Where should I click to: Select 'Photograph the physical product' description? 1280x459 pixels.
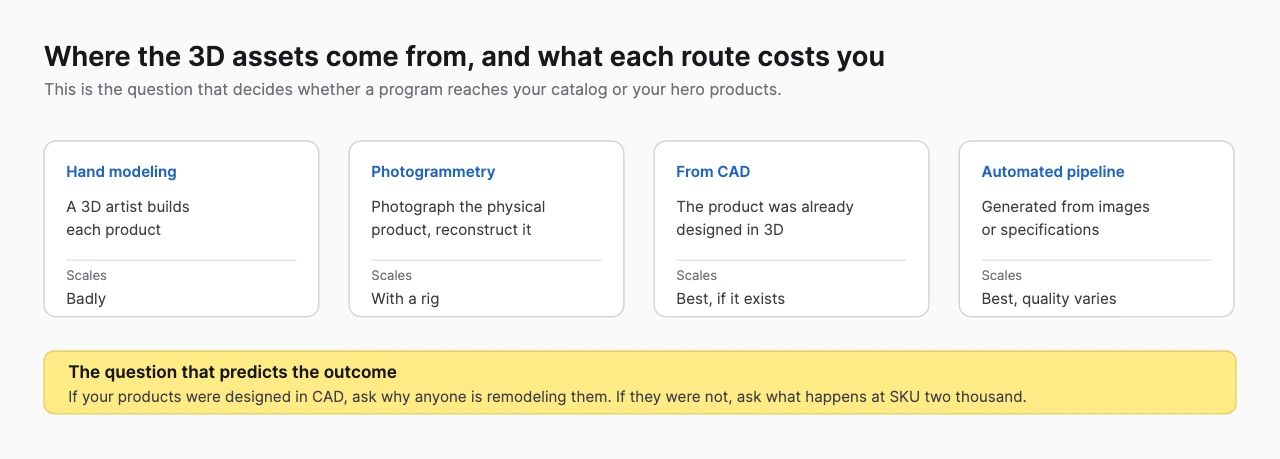pos(458,218)
